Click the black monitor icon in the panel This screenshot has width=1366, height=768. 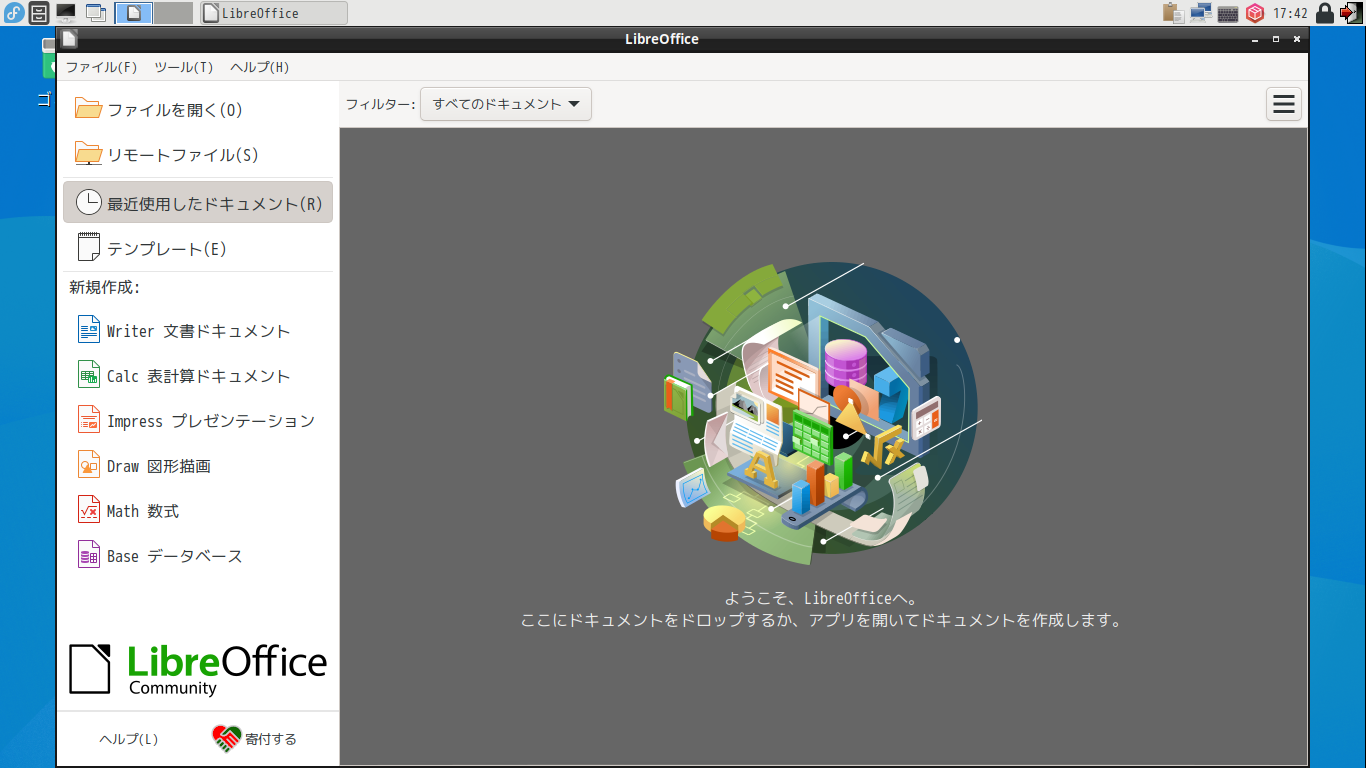pos(66,13)
